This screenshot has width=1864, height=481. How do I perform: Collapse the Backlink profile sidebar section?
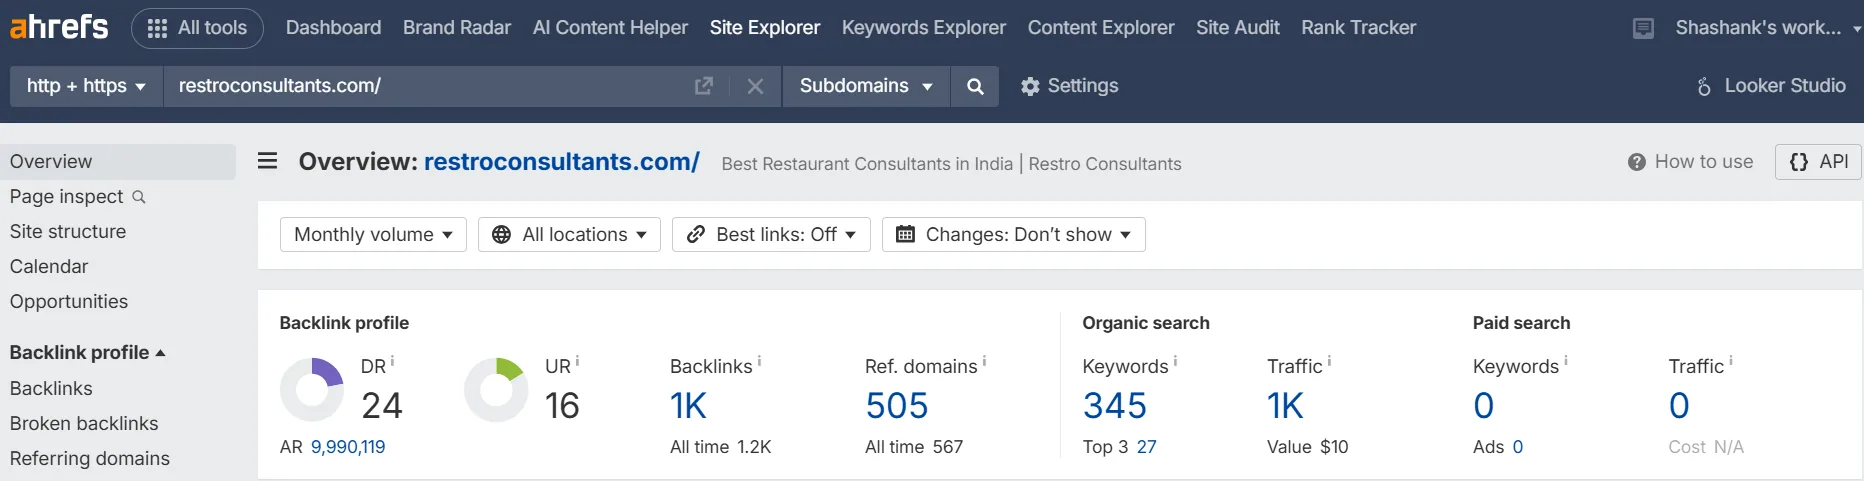[x=87, y=352]
